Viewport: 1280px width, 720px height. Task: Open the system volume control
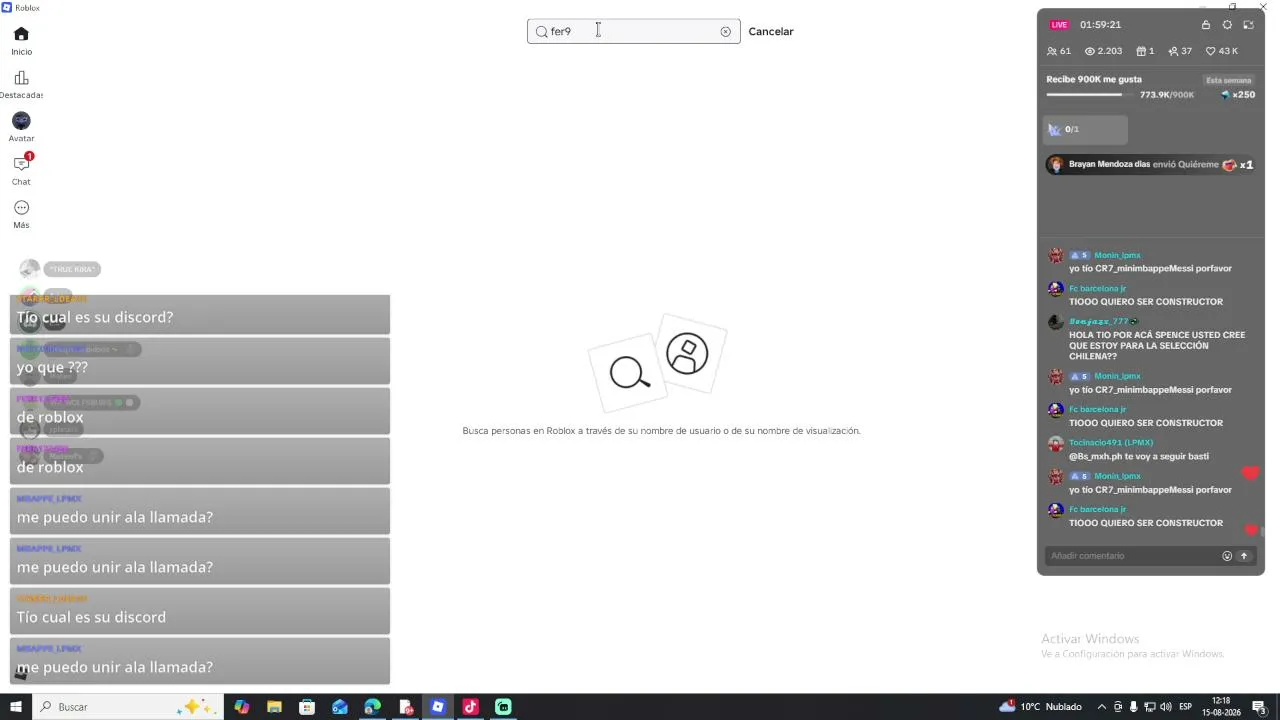(x=1165, y=707)
